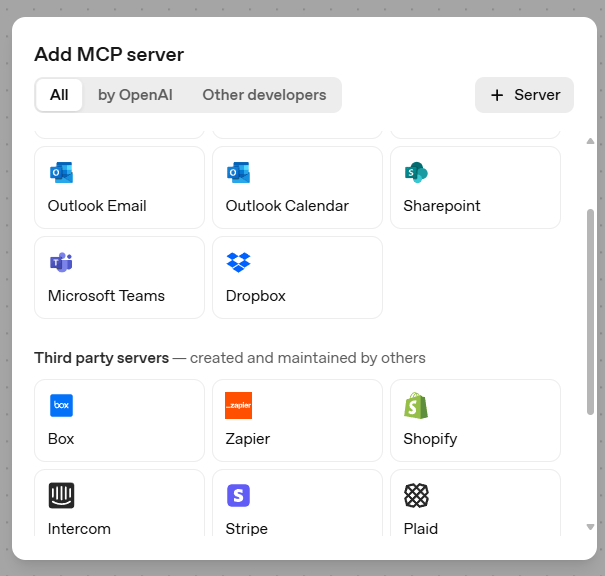This screenshot has height=576, width=605.
Task: Click the purple Stripe icon
Action: click(x=238, y=495)
